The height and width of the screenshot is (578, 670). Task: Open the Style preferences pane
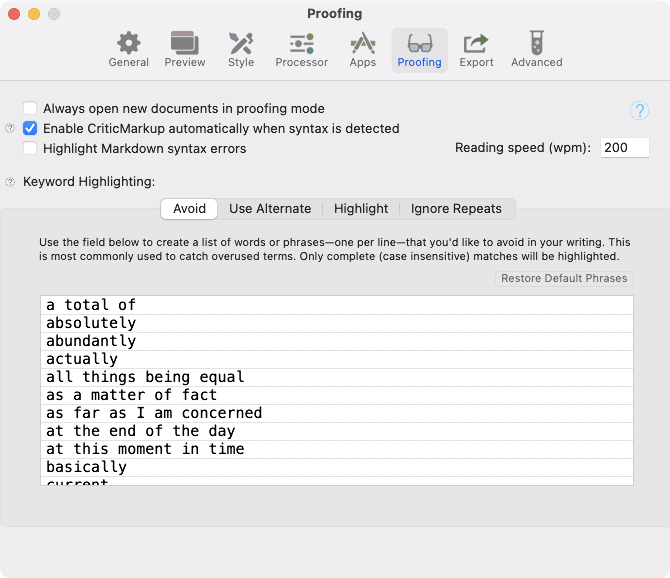pyautogui.click(x=241, y=50)
